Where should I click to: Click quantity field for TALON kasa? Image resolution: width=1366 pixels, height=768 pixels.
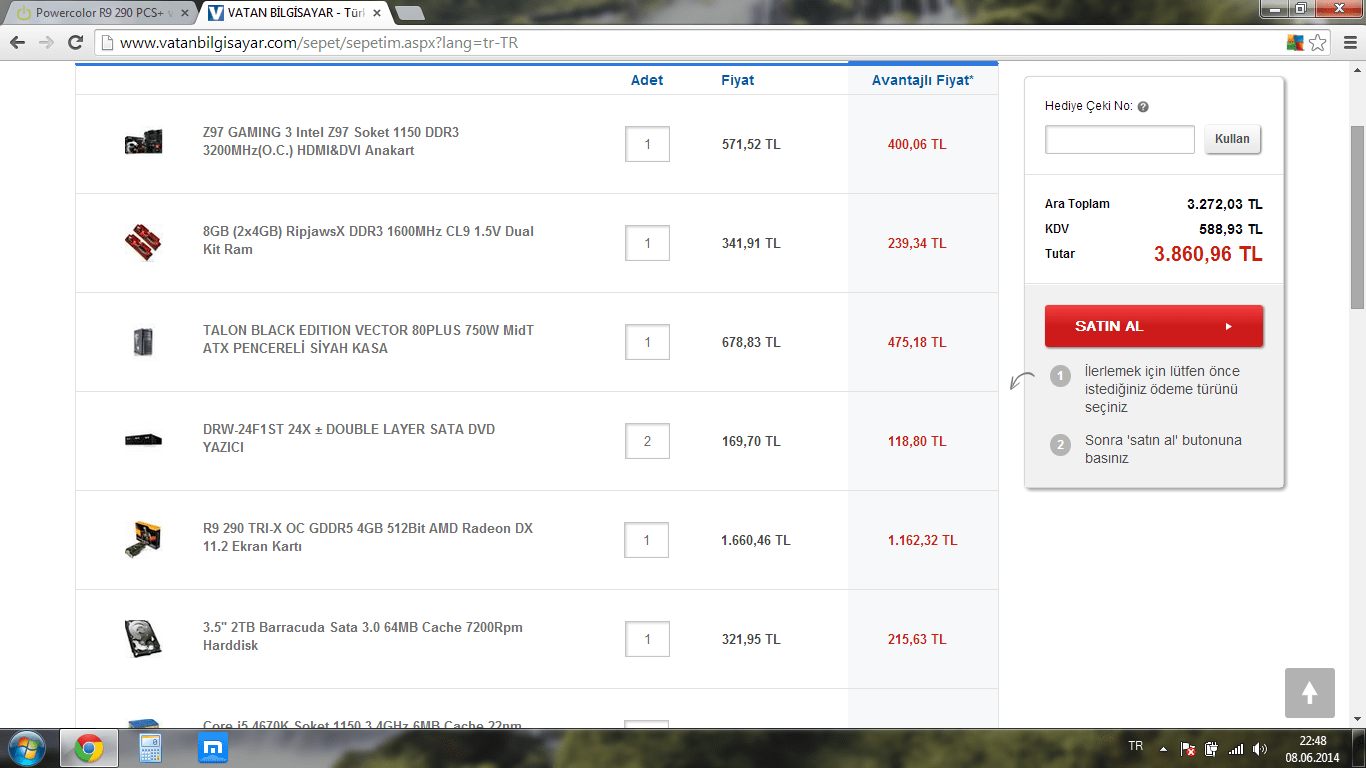click(647, 342)
